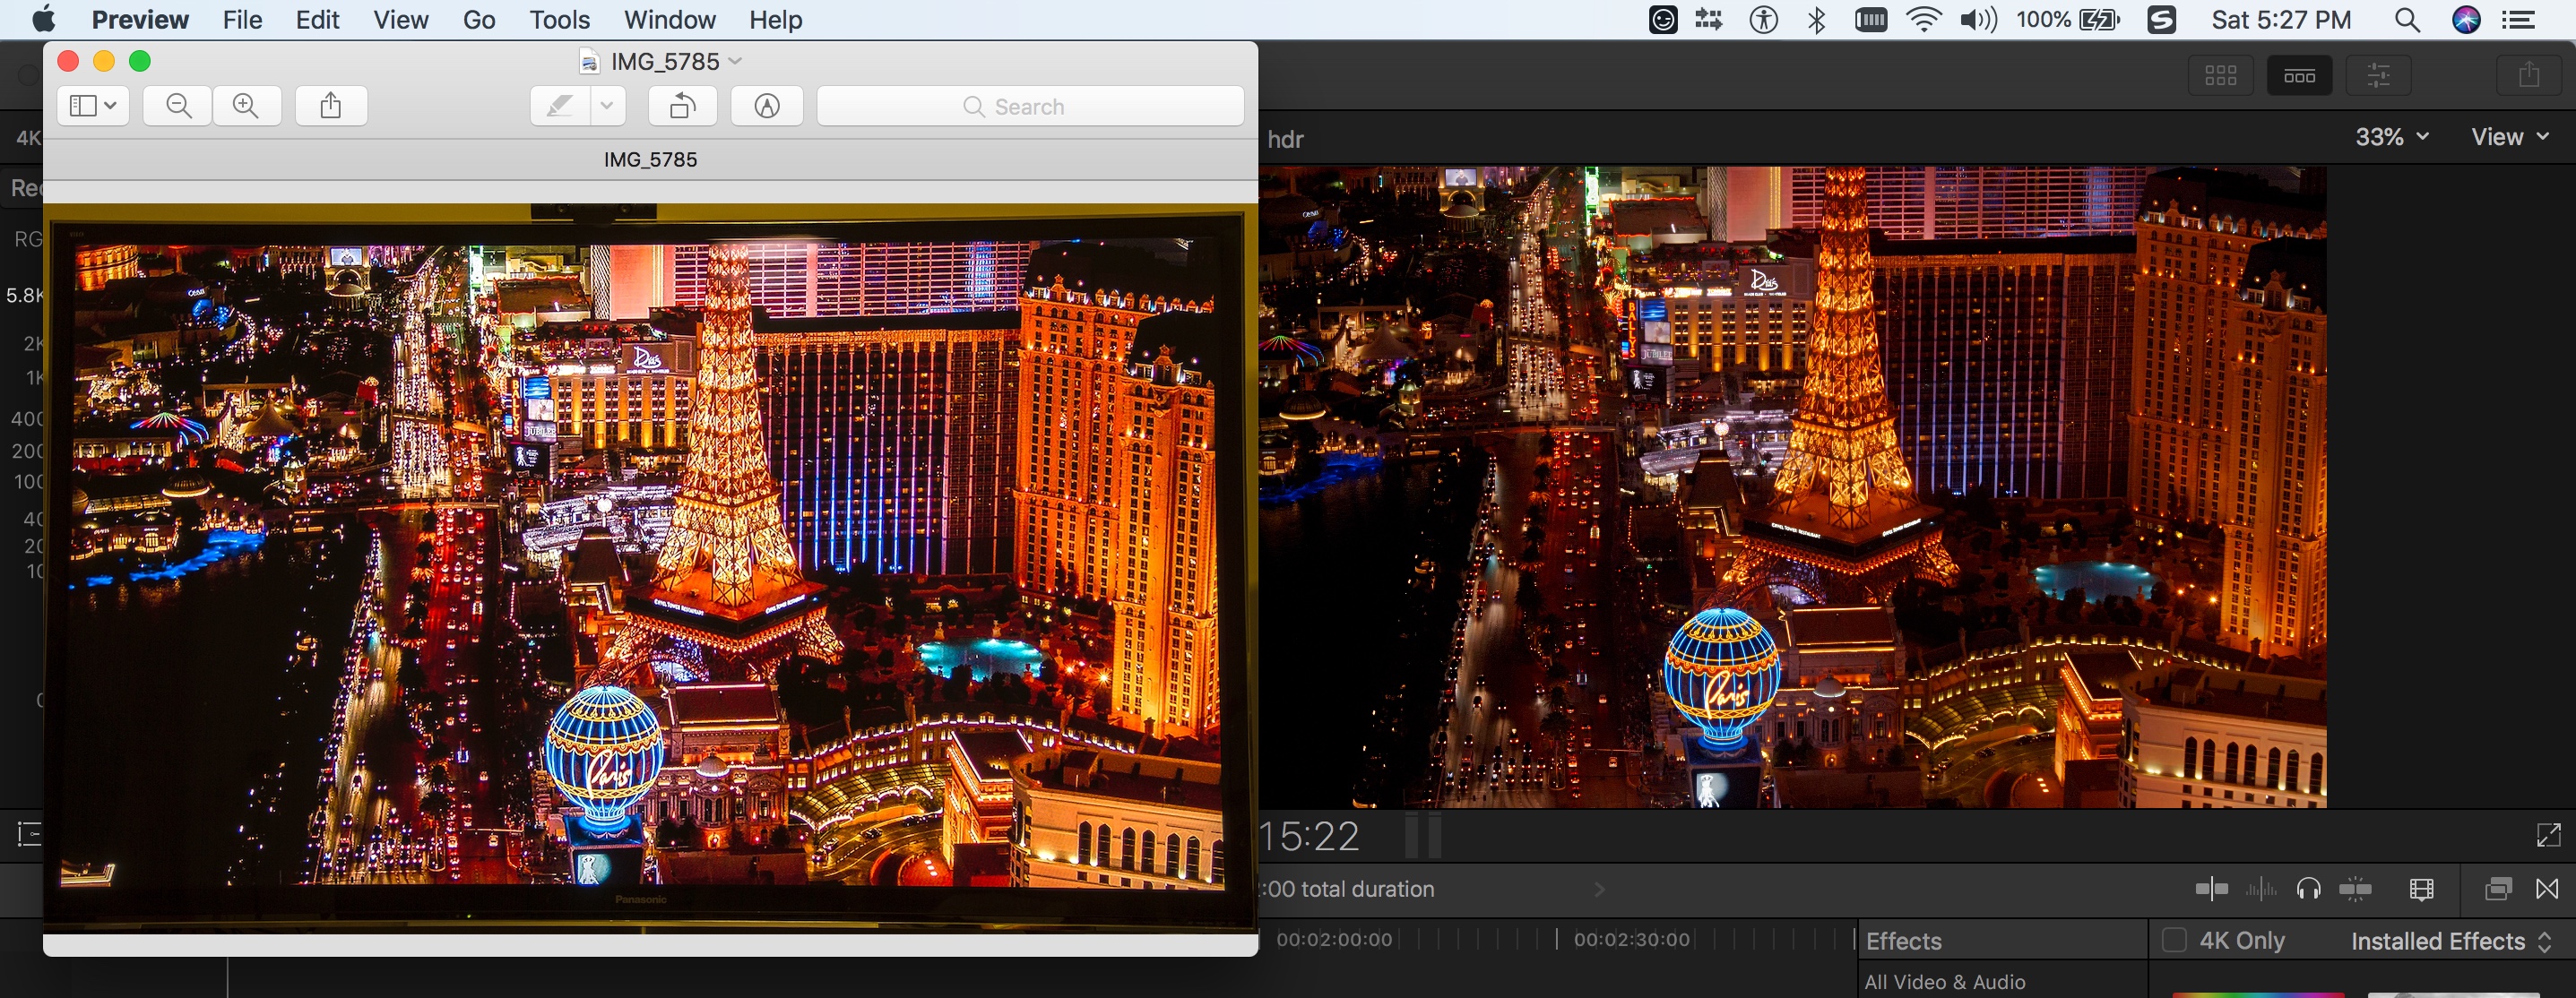This screenshot has width=2576, height=998.
Task: Toggle snapping in the timeline
Action: click(2356, 889)
